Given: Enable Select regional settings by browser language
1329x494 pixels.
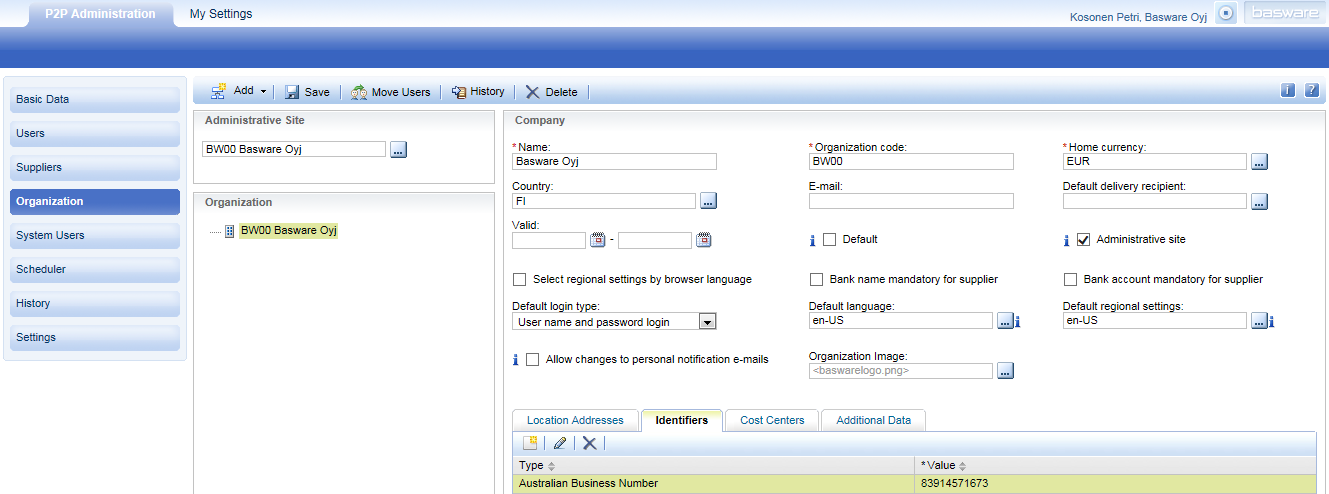Looking at the screenshot, I should click(x=519, y=279).
